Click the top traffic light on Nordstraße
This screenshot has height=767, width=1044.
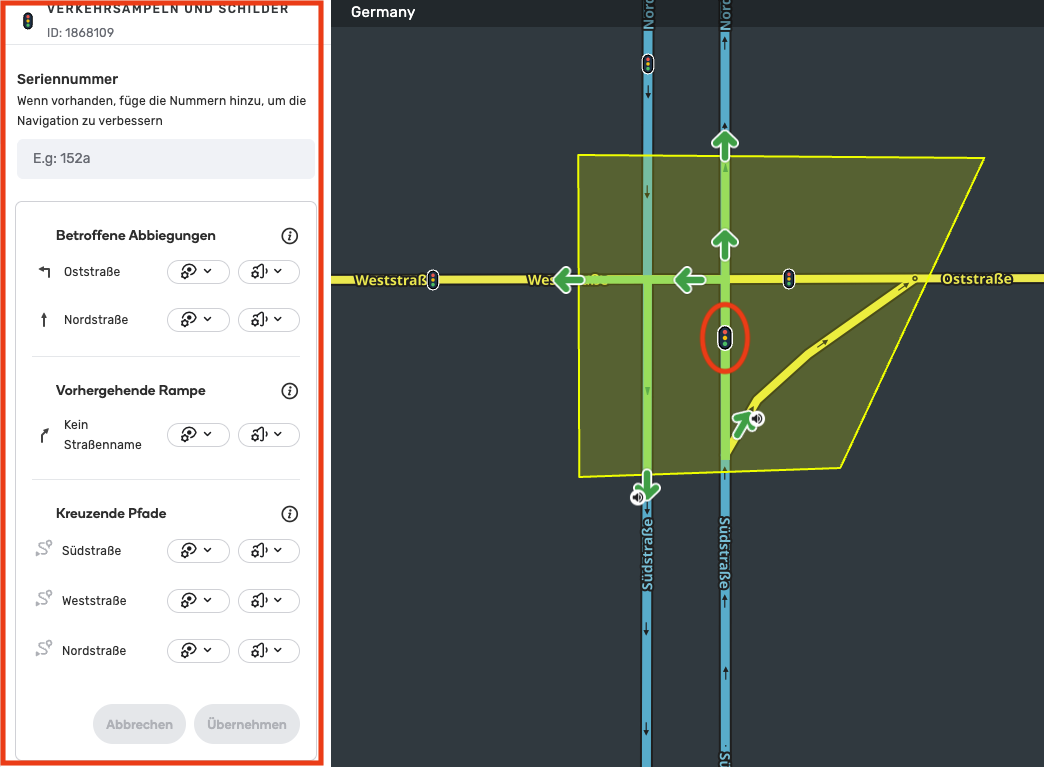pos(648,64)
